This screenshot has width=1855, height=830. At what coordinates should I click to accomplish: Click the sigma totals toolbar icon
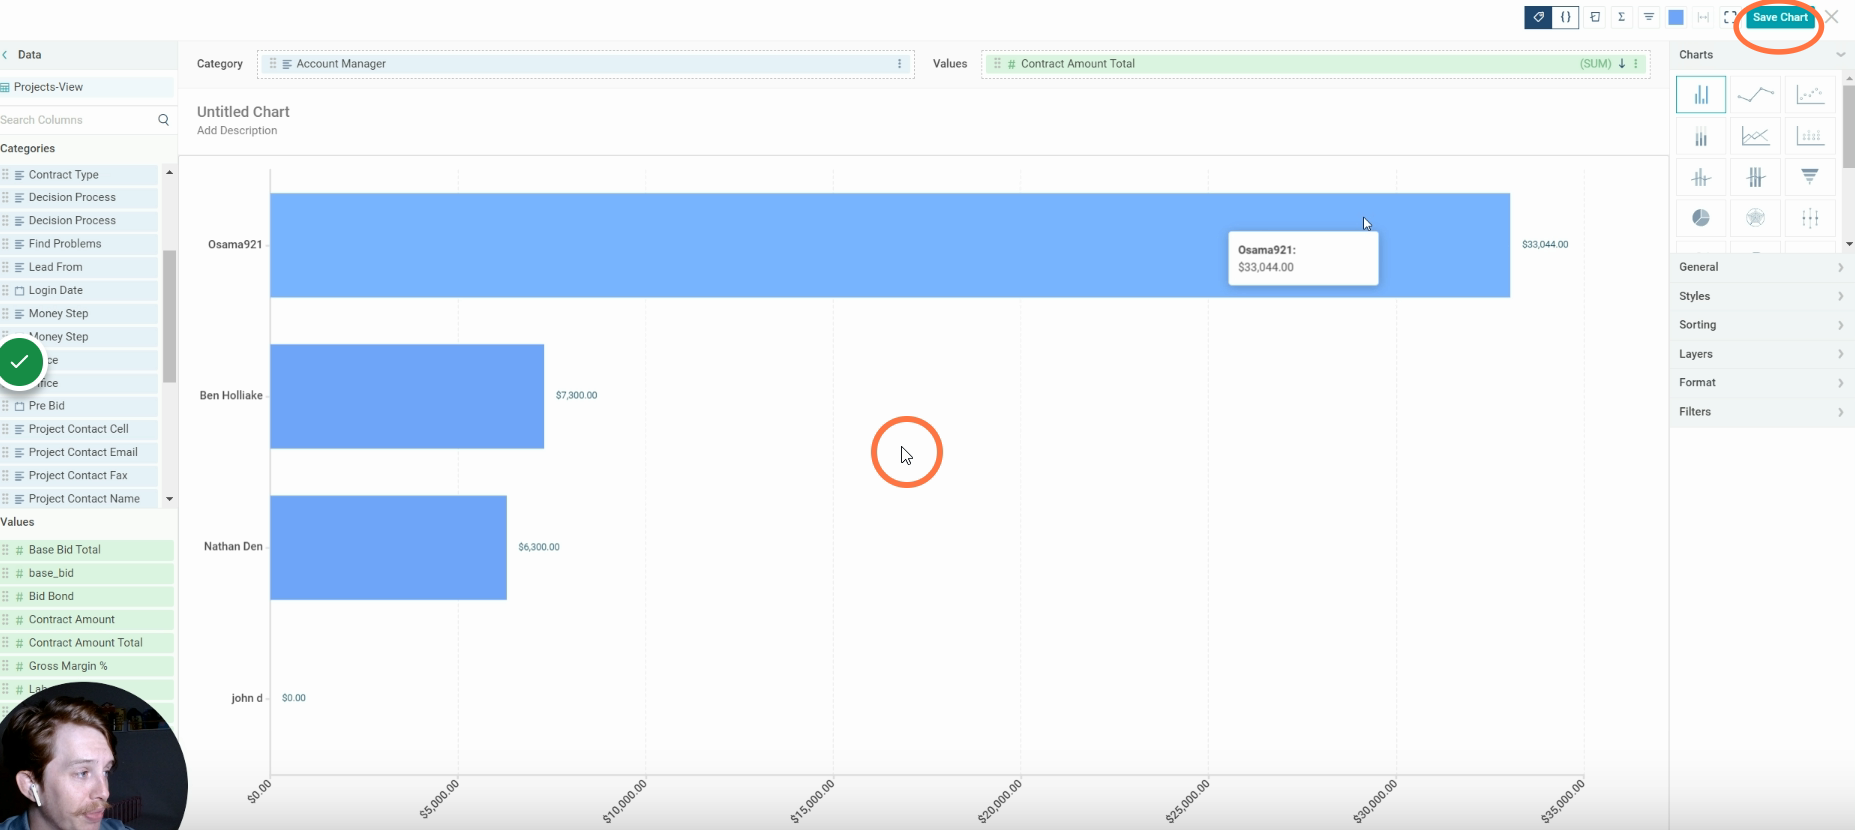(1621, 17)
